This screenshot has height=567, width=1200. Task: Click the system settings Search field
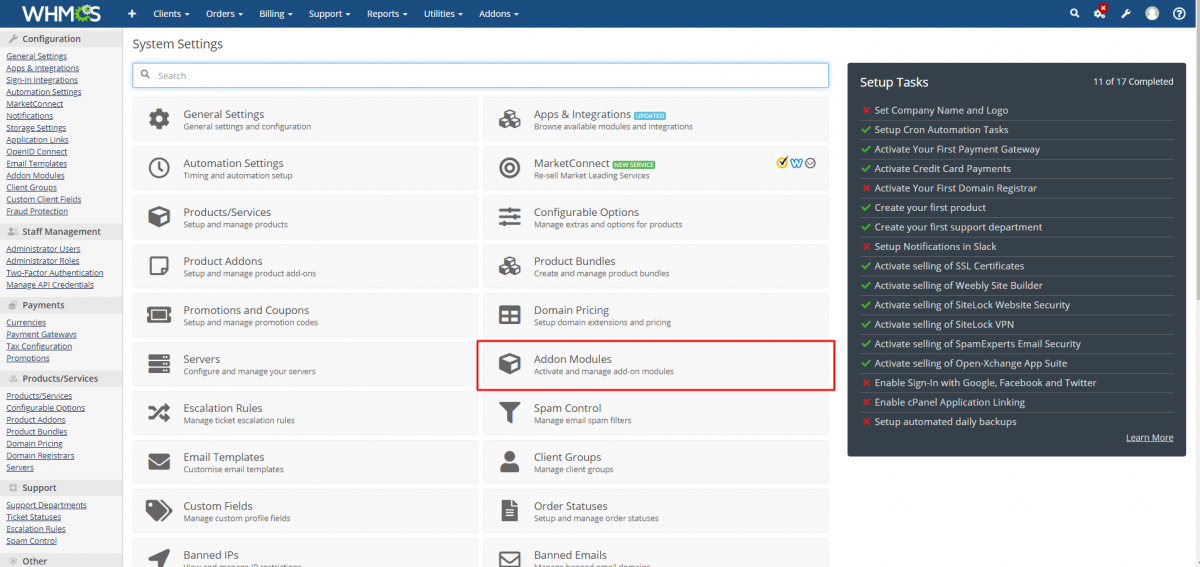click(480, 76)
